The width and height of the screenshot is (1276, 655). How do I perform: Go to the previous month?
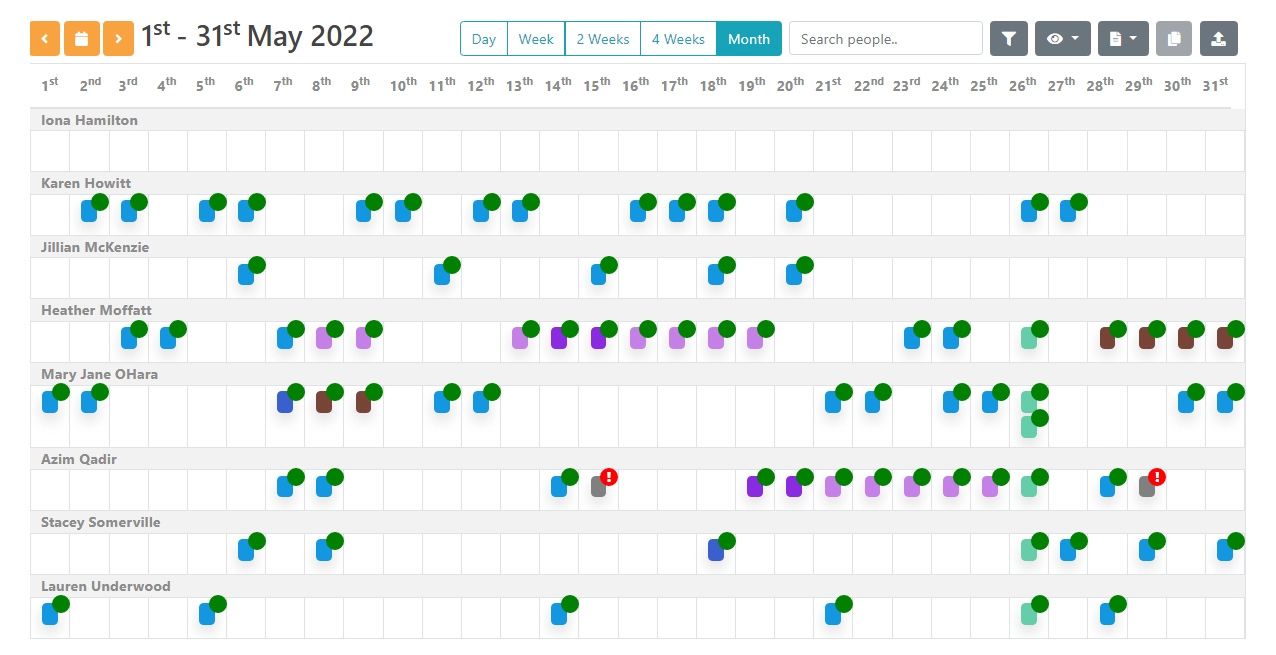[x=45, y=39]
